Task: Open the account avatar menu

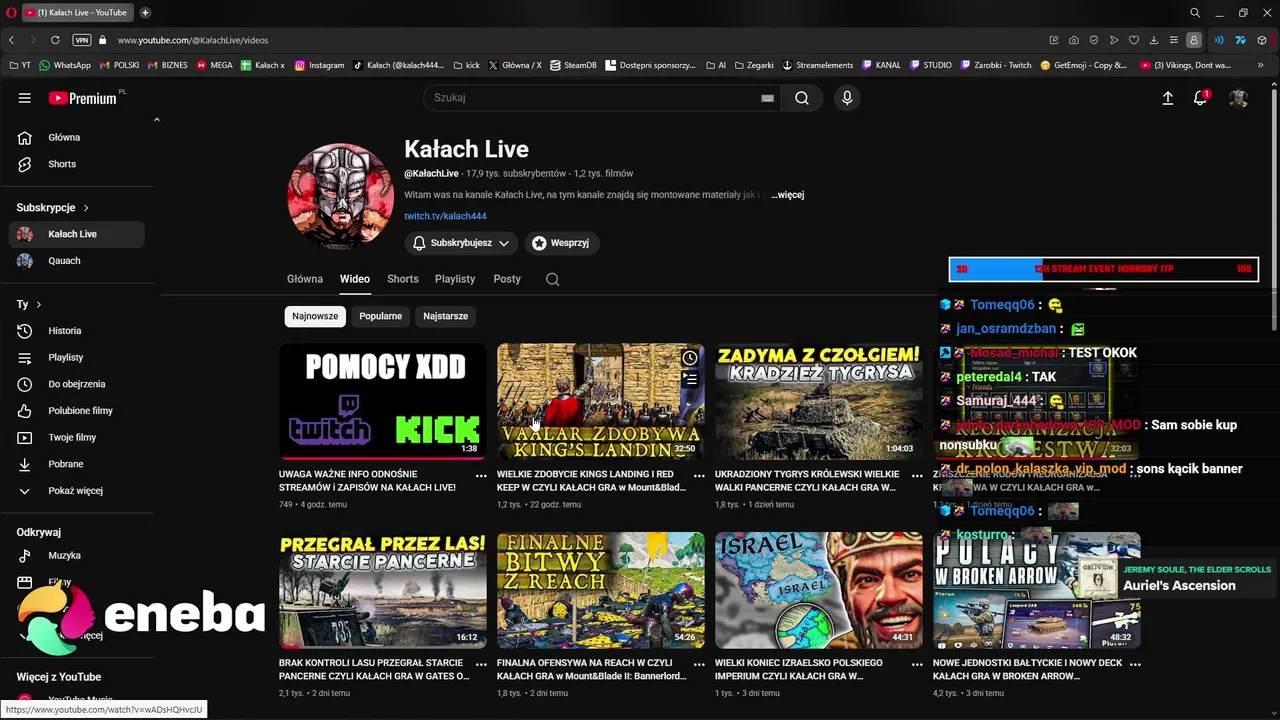Action: pos(1239,98)
